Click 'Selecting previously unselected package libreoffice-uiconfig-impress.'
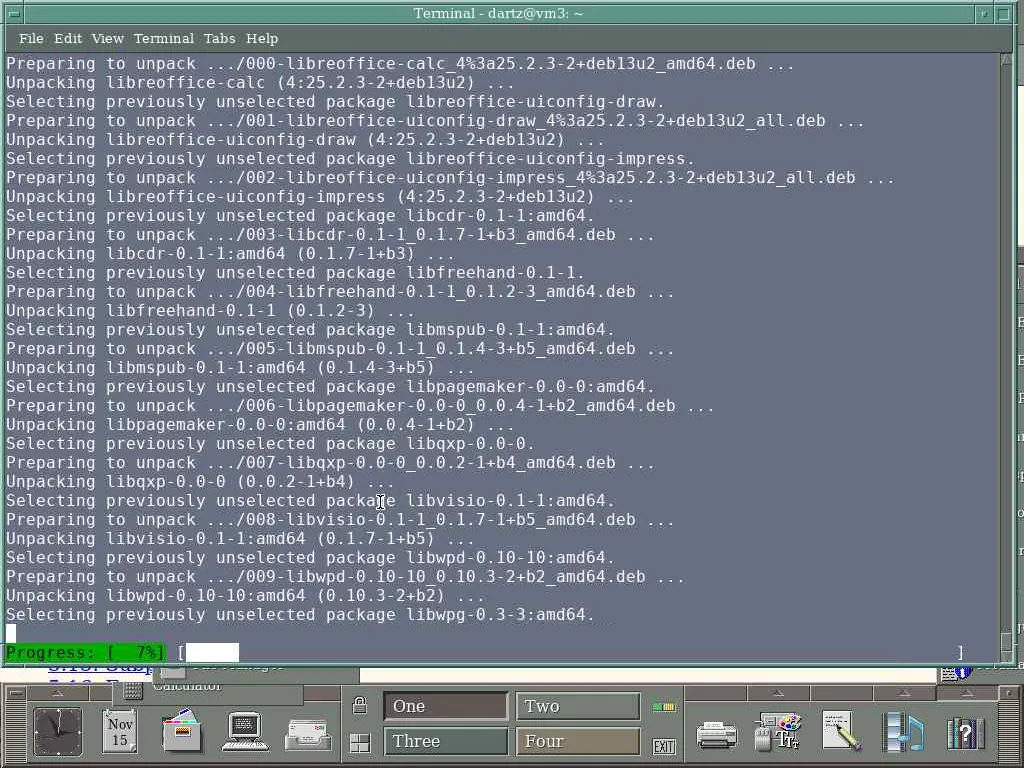The image size is (1024, 768). [x=350, y=158]
